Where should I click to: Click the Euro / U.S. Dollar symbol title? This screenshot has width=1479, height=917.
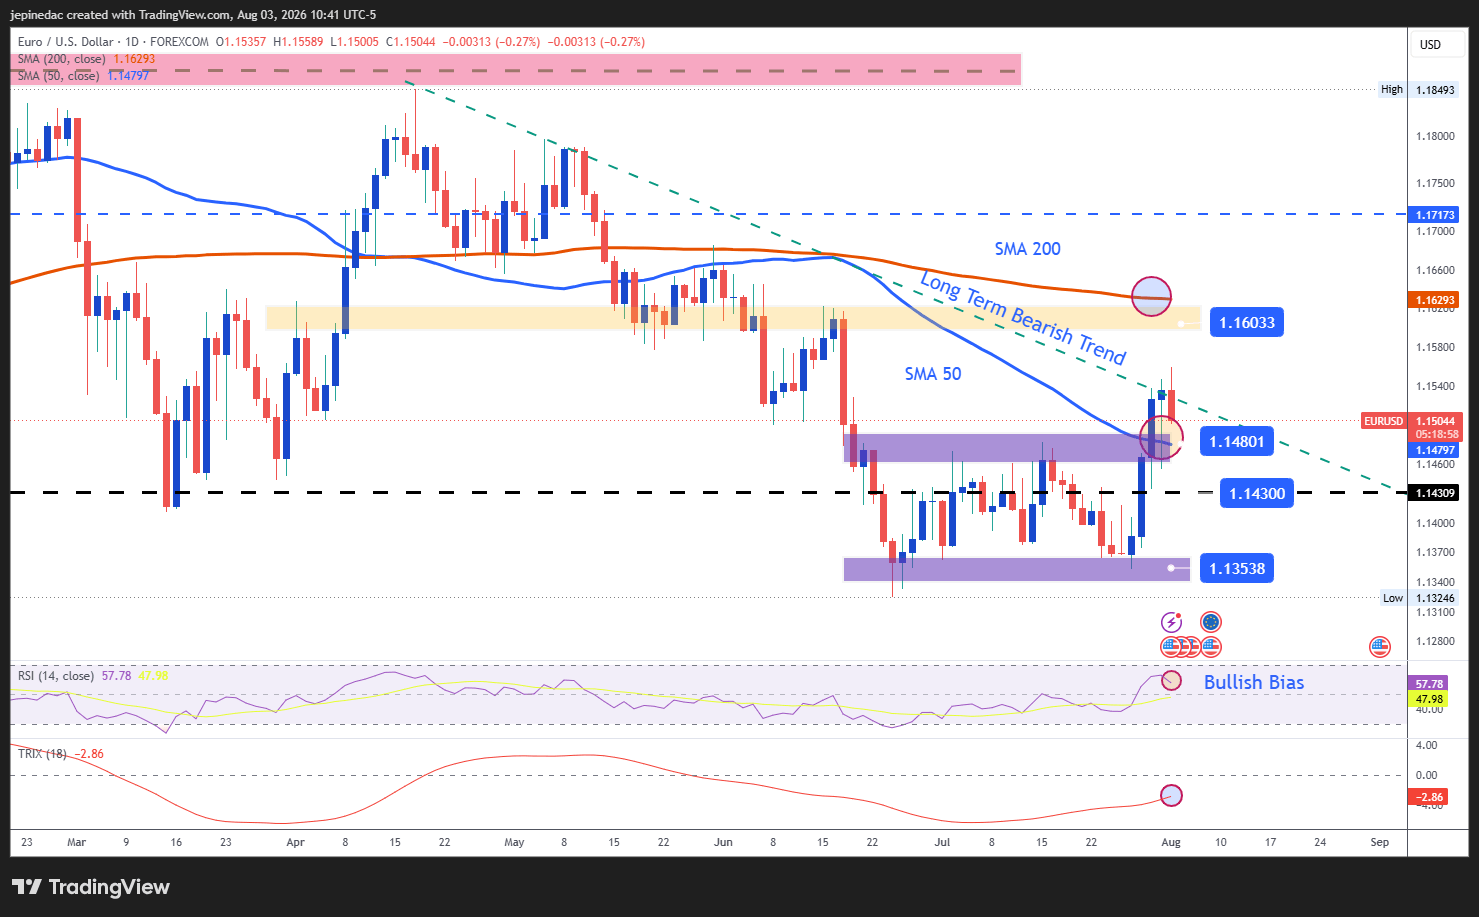coord(65,42)
